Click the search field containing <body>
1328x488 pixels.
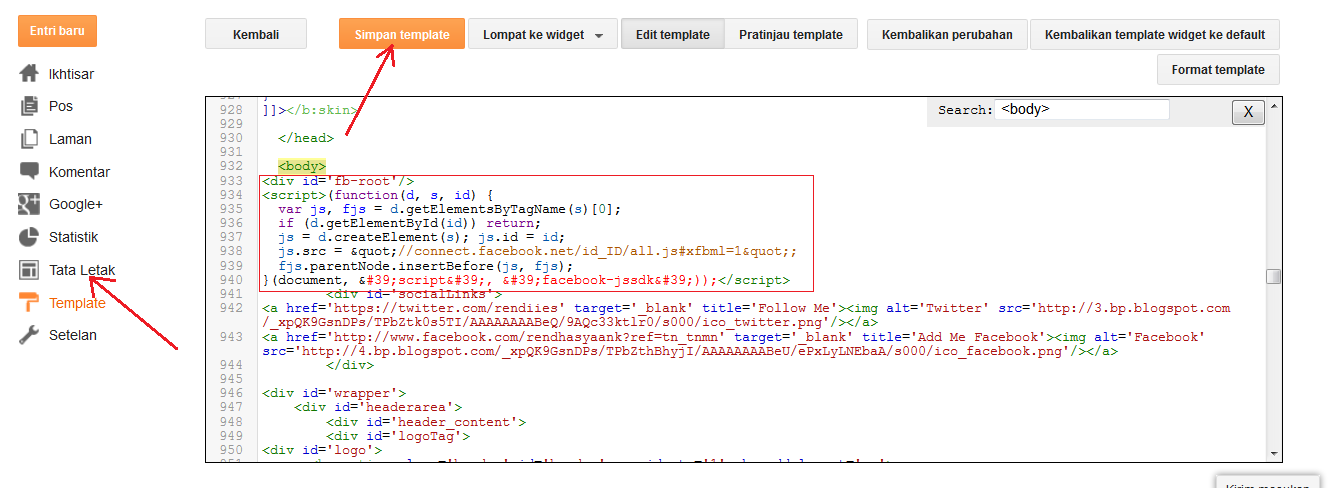(1082, 110)
